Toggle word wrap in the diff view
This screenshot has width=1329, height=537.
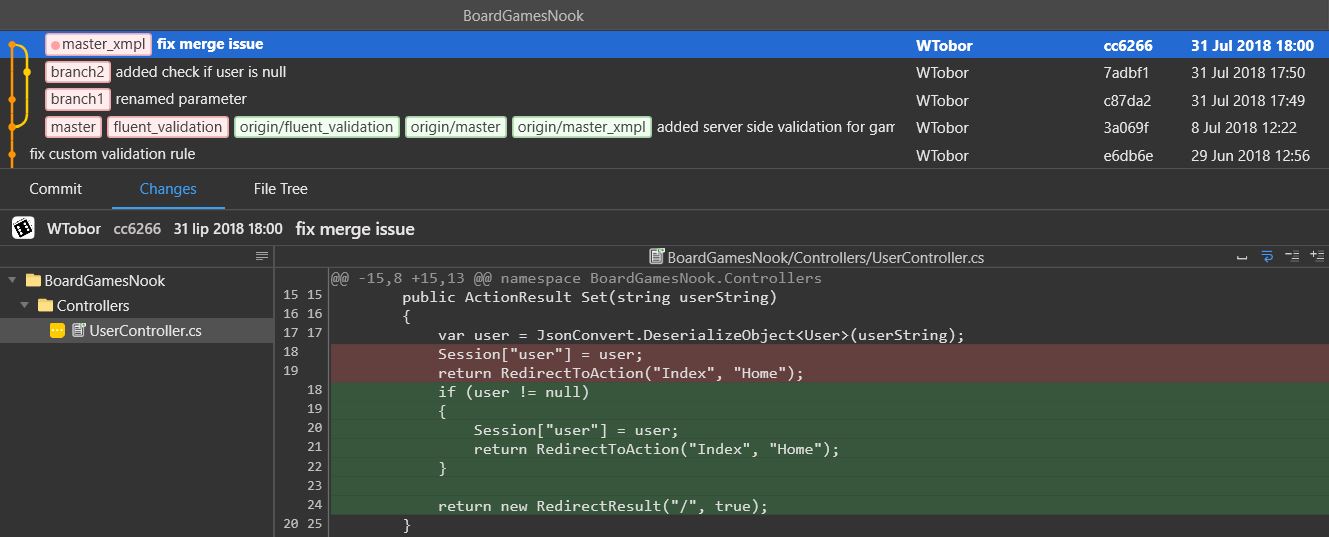[x=1266, y=257]
